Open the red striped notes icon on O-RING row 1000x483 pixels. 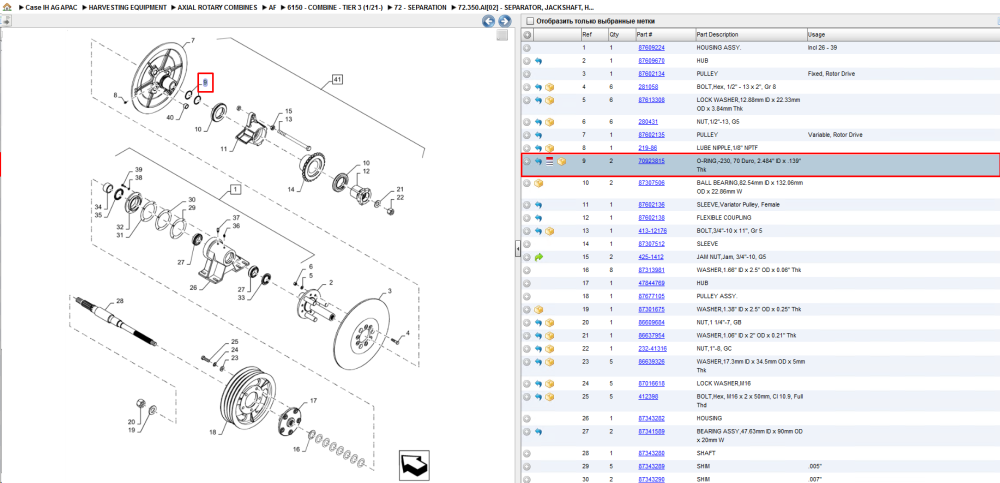click(x=550, y=161)
